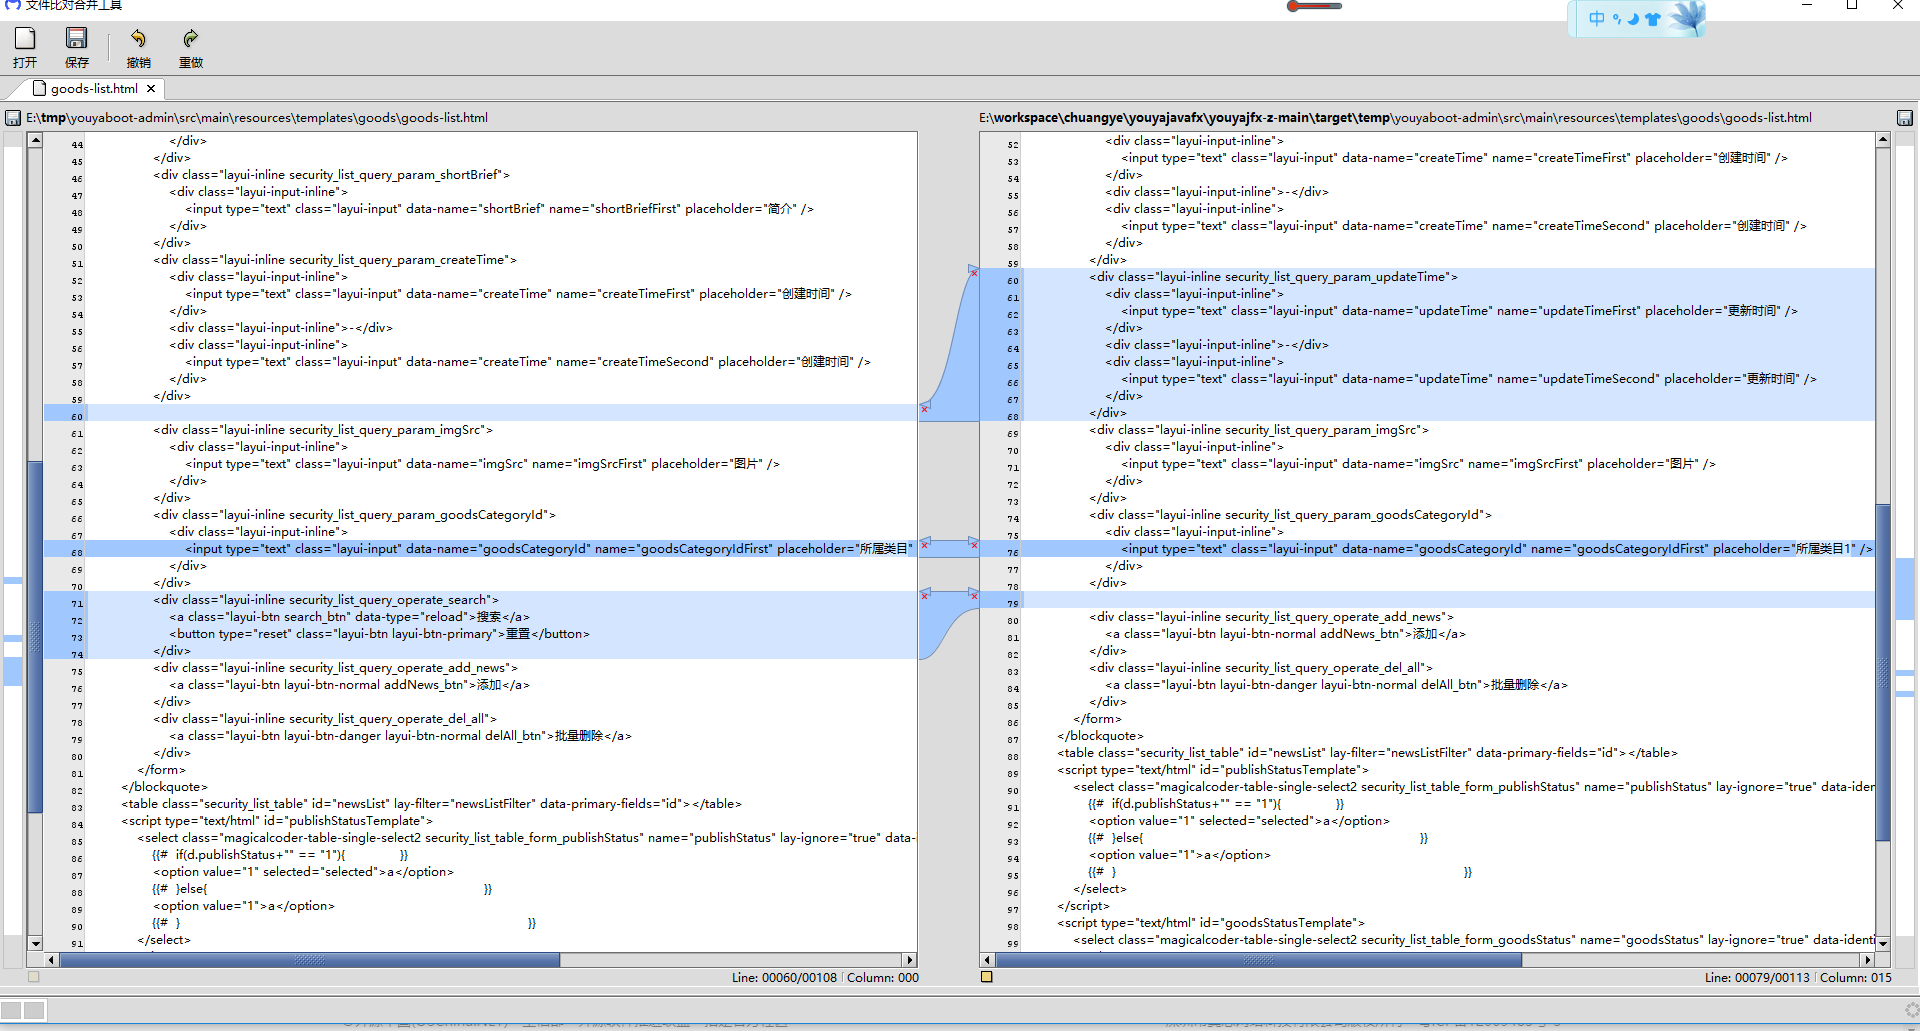Click right line 98 goodsStatusTemplate script tag
1920x1031 pixels.
(1211, 923)
